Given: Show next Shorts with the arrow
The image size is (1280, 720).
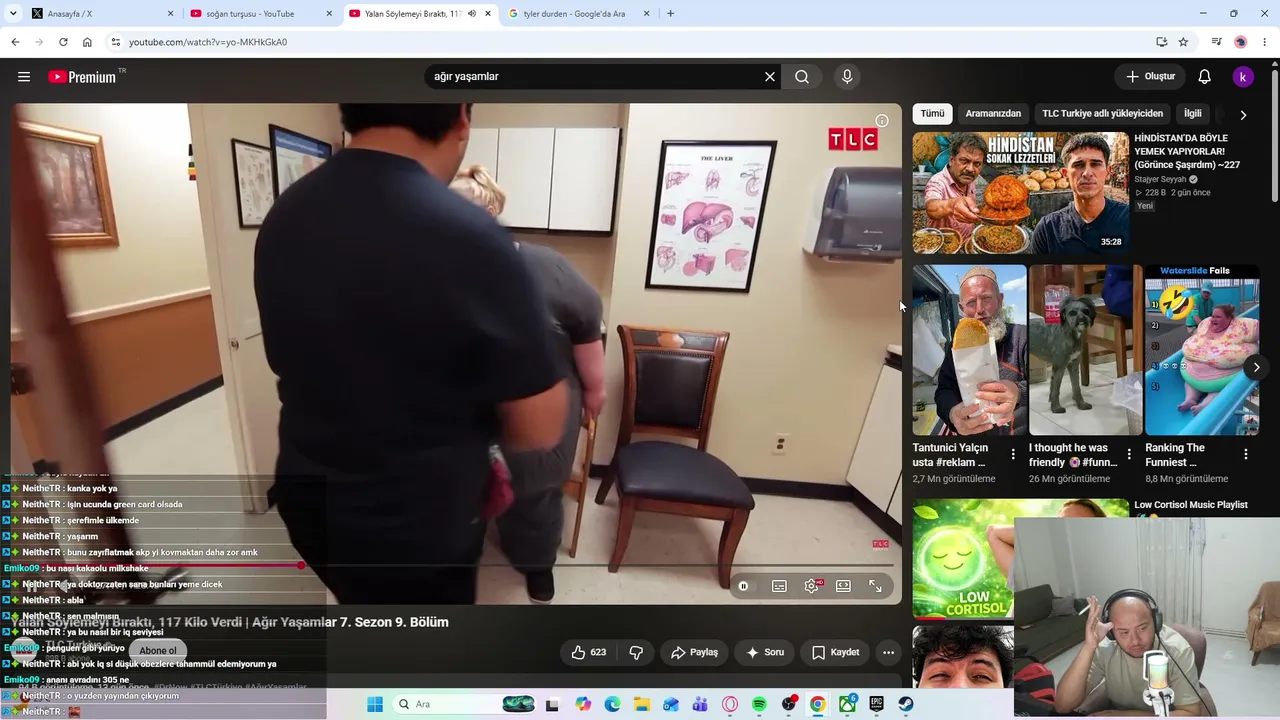Looking at the screenshot, I should coord(1256,367).
